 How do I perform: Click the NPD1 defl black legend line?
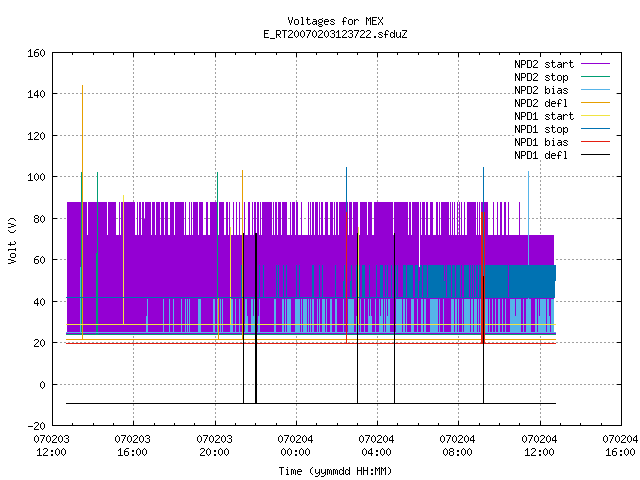coord(595,155)
